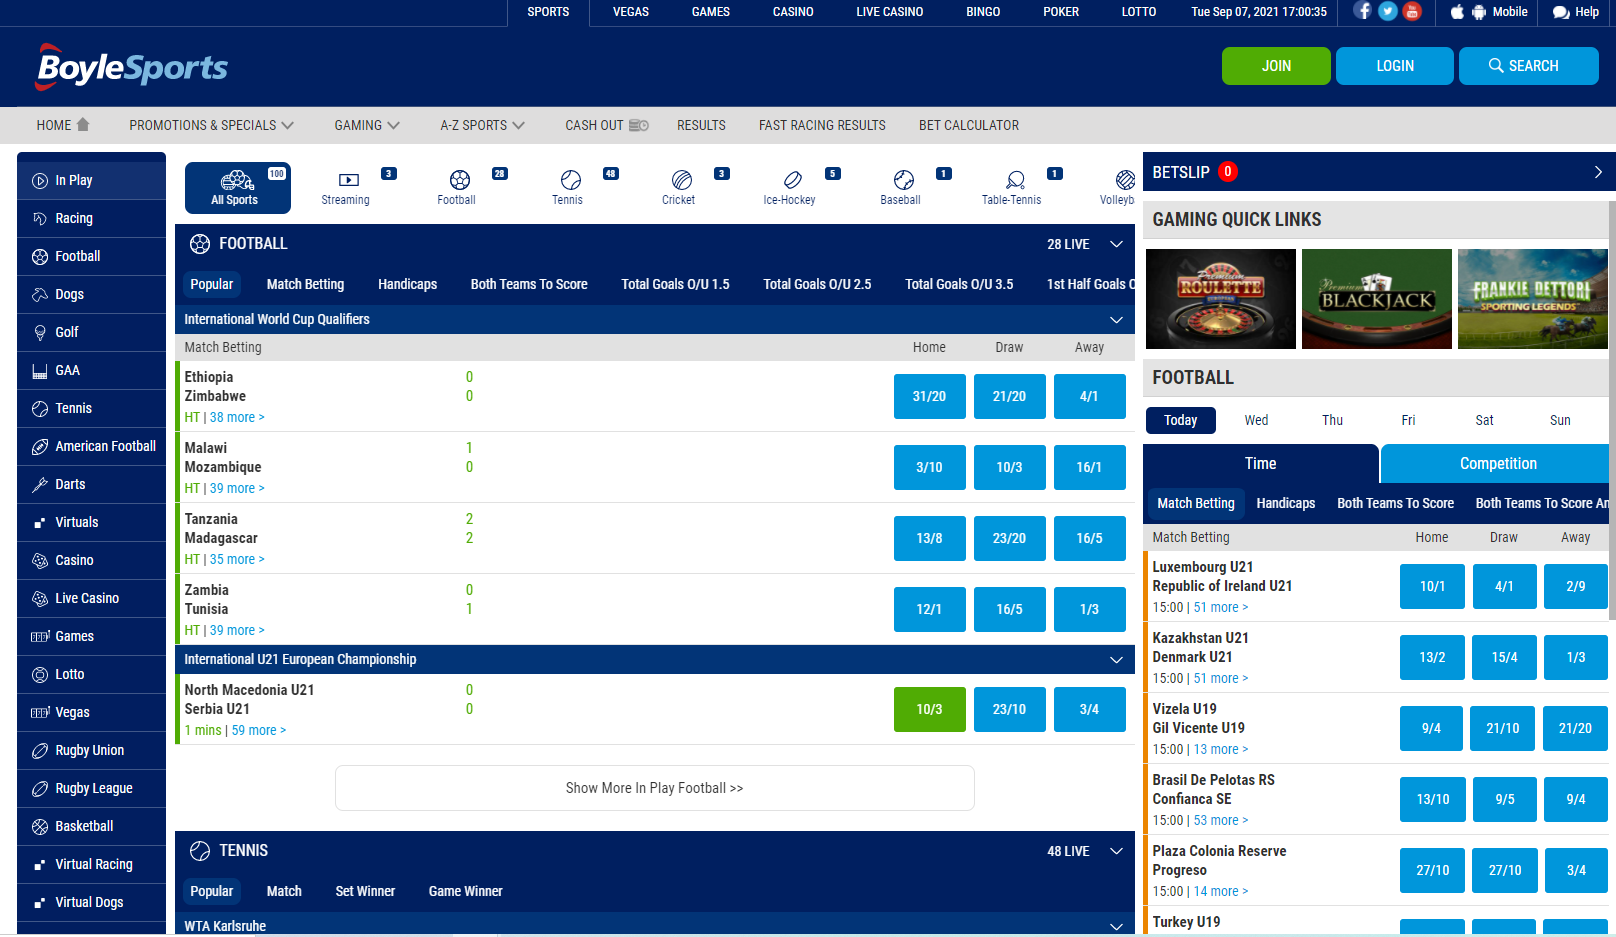The width and height of the screenshot is (1616, 937).
Task: Collapse the Football 28 LIVE section
Action: 1117,244
